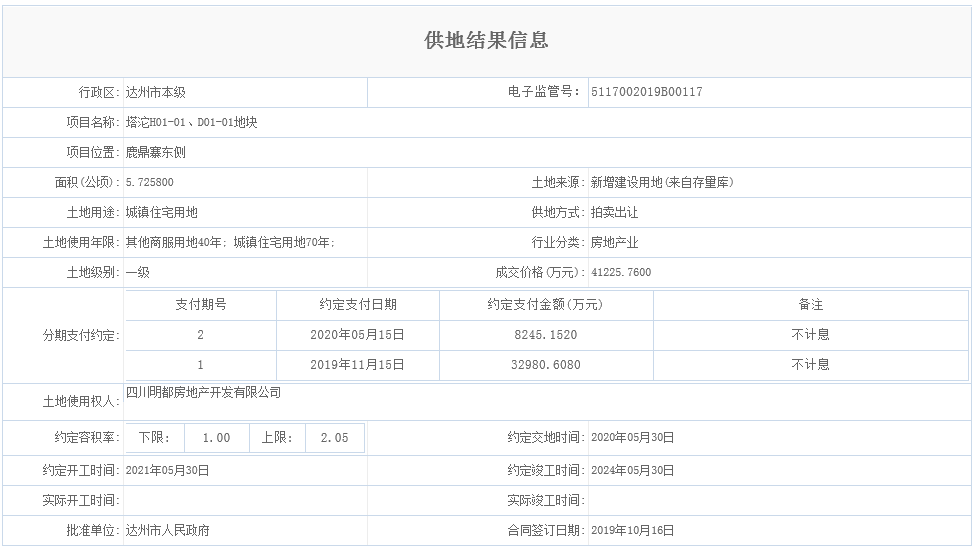This screenshot has height=548, width=976.
Task: Click the plot ratio lower limit 1.00
Action: pyautogui.click(x=217, y=438)
